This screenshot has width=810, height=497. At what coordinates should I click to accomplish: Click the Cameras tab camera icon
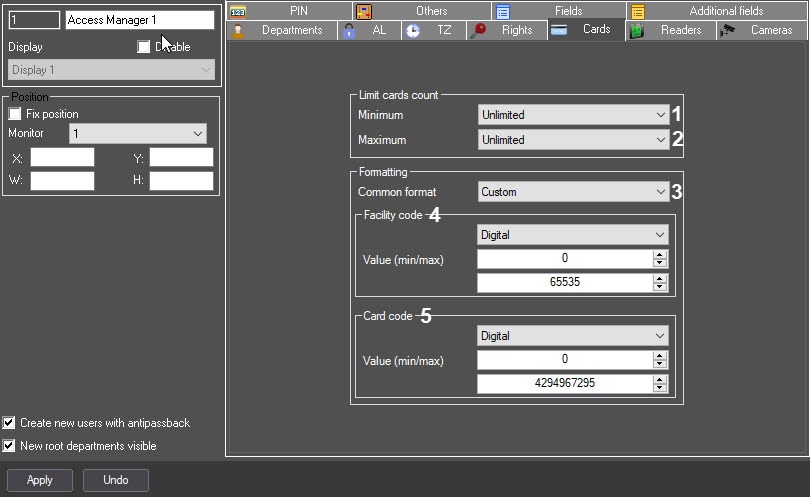pos(728,31)
